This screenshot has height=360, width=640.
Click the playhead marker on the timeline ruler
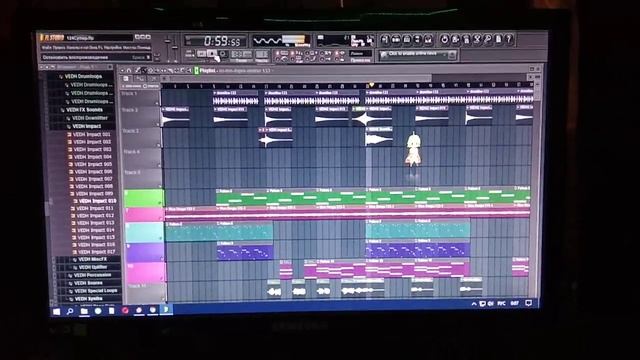371,85
